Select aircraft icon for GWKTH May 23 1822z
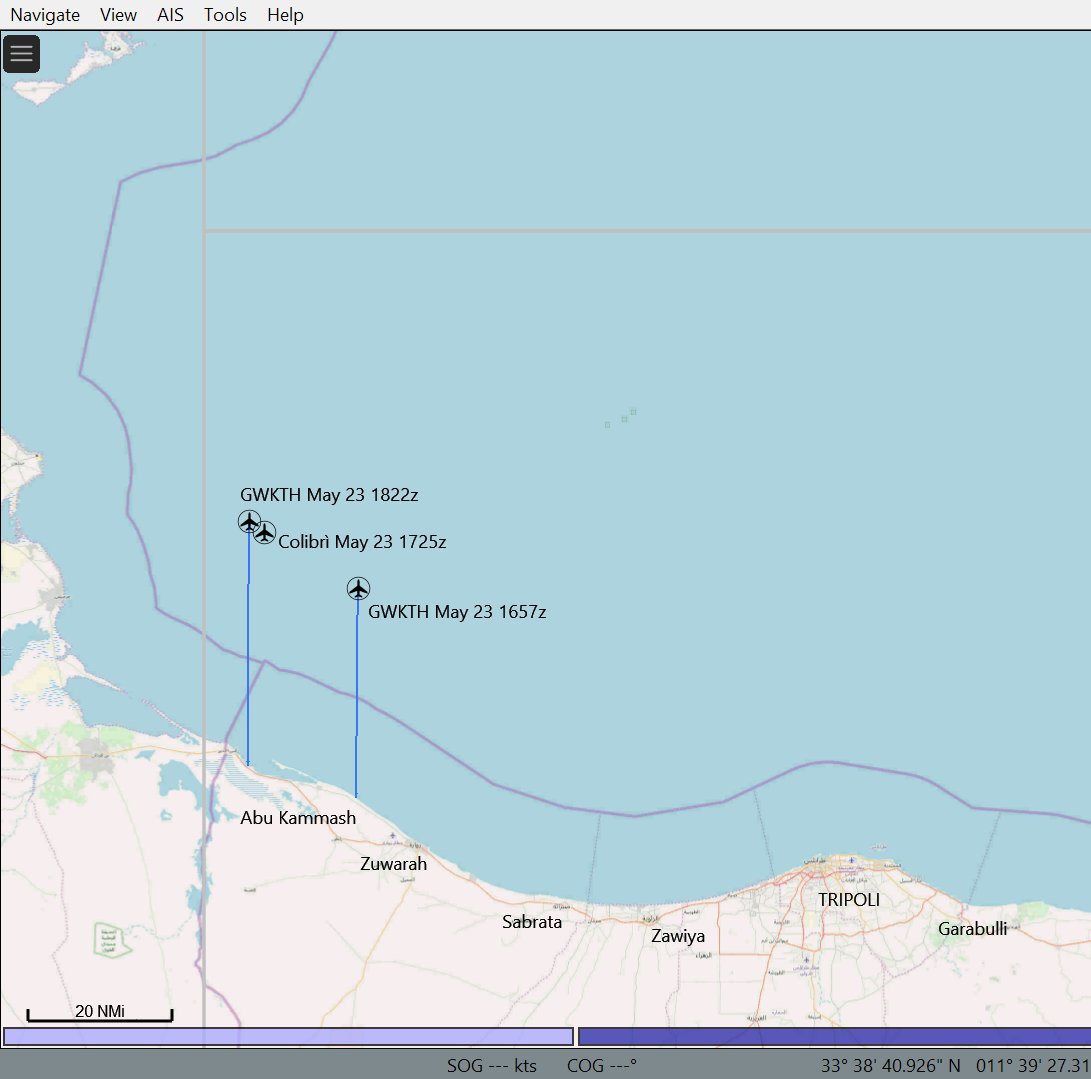The height and width of the screenshot is (1079, 1091). 249,521
